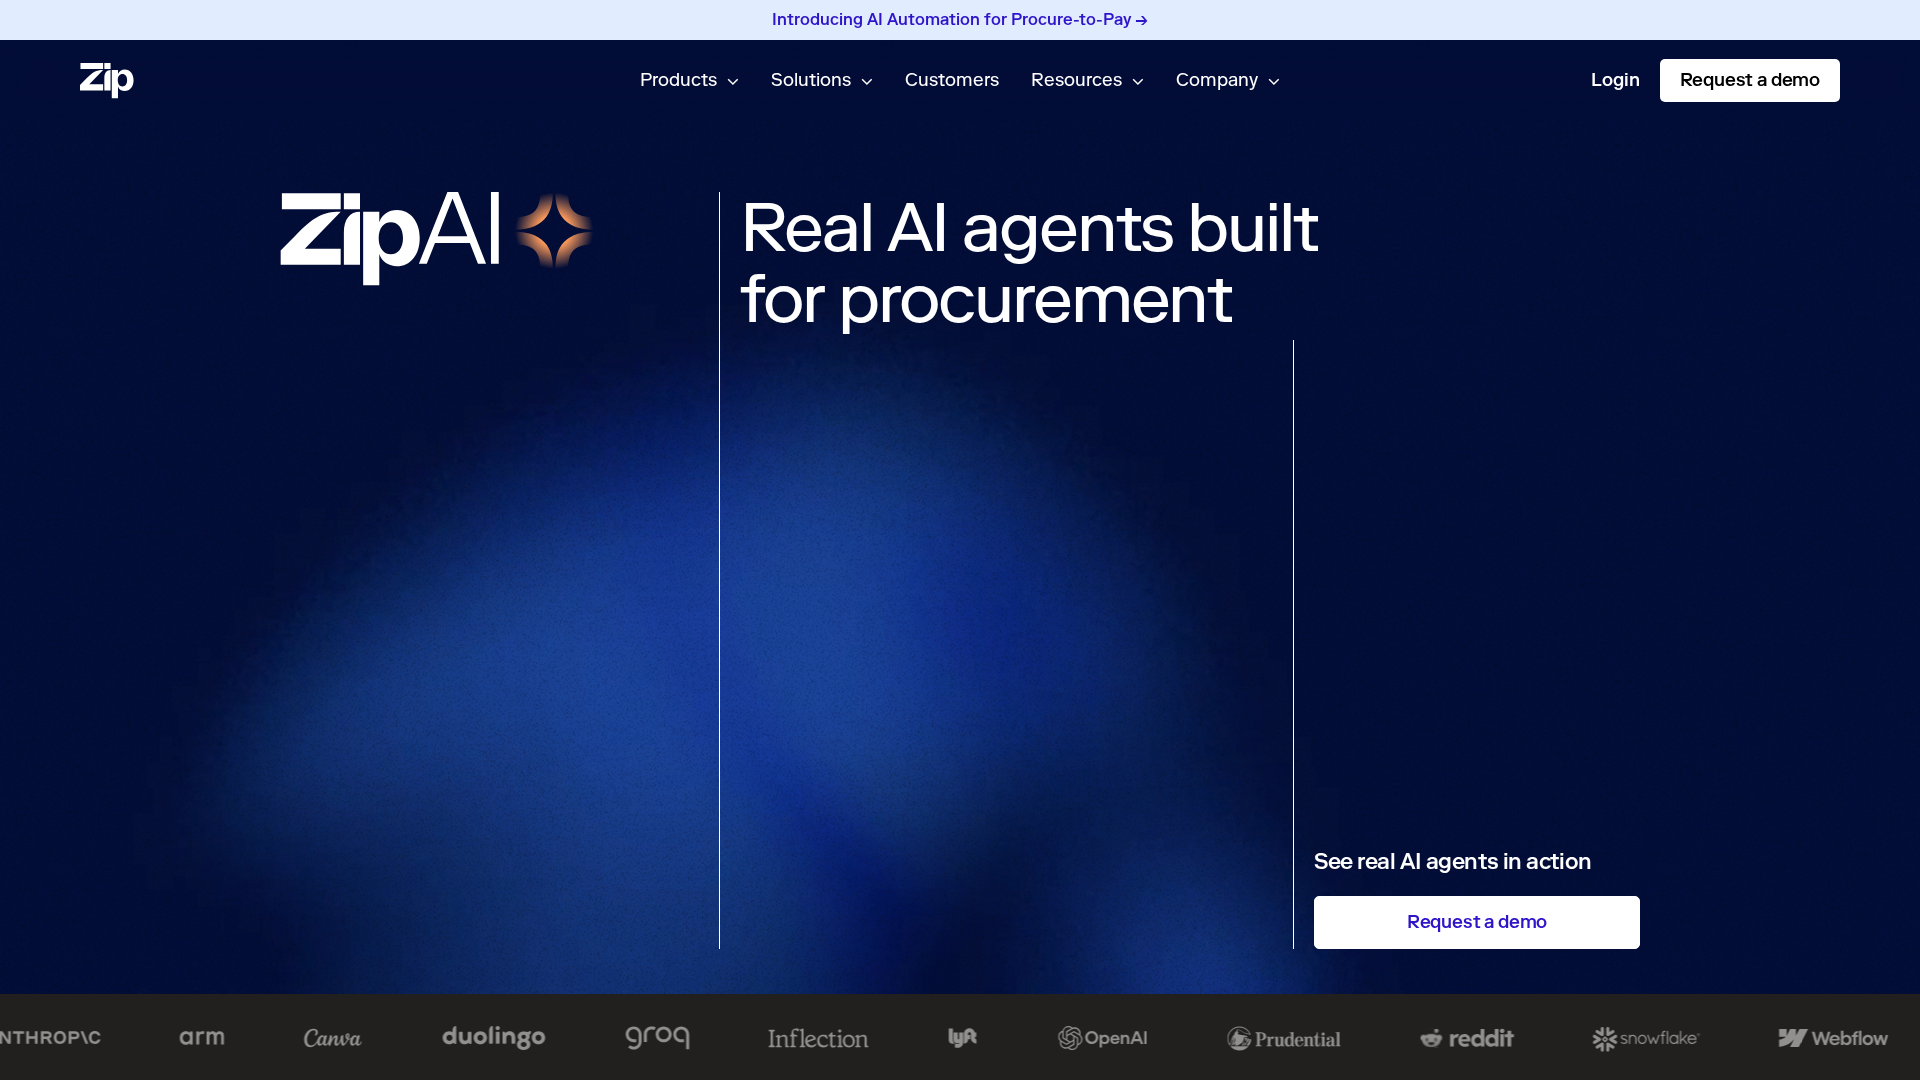Open the Resources dropdown menu
Screen dimensions: 1920x1080
[1087, 80]
